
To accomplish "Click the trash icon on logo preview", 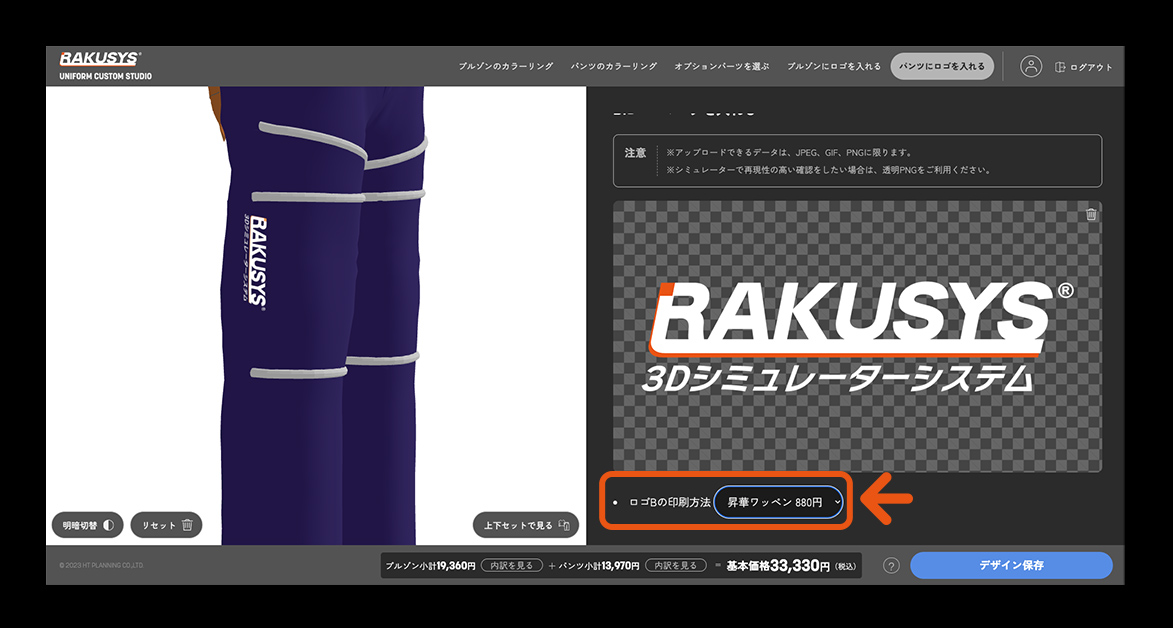I will pos(1091,214).
